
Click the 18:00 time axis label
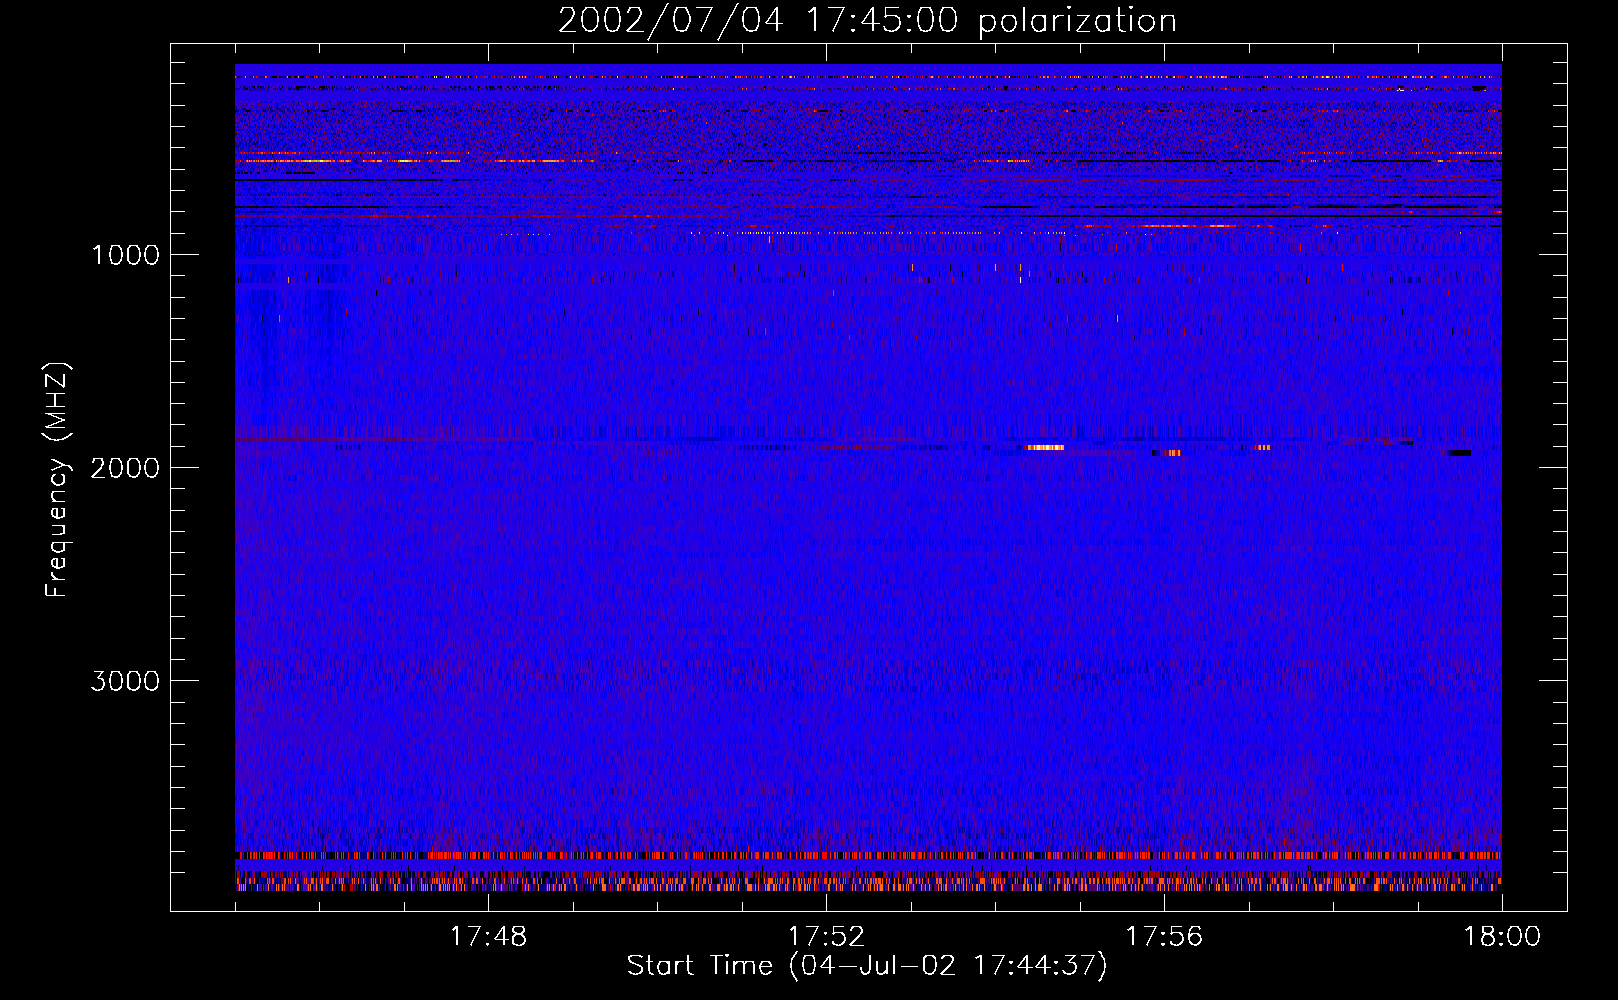tap(1502, 937)
